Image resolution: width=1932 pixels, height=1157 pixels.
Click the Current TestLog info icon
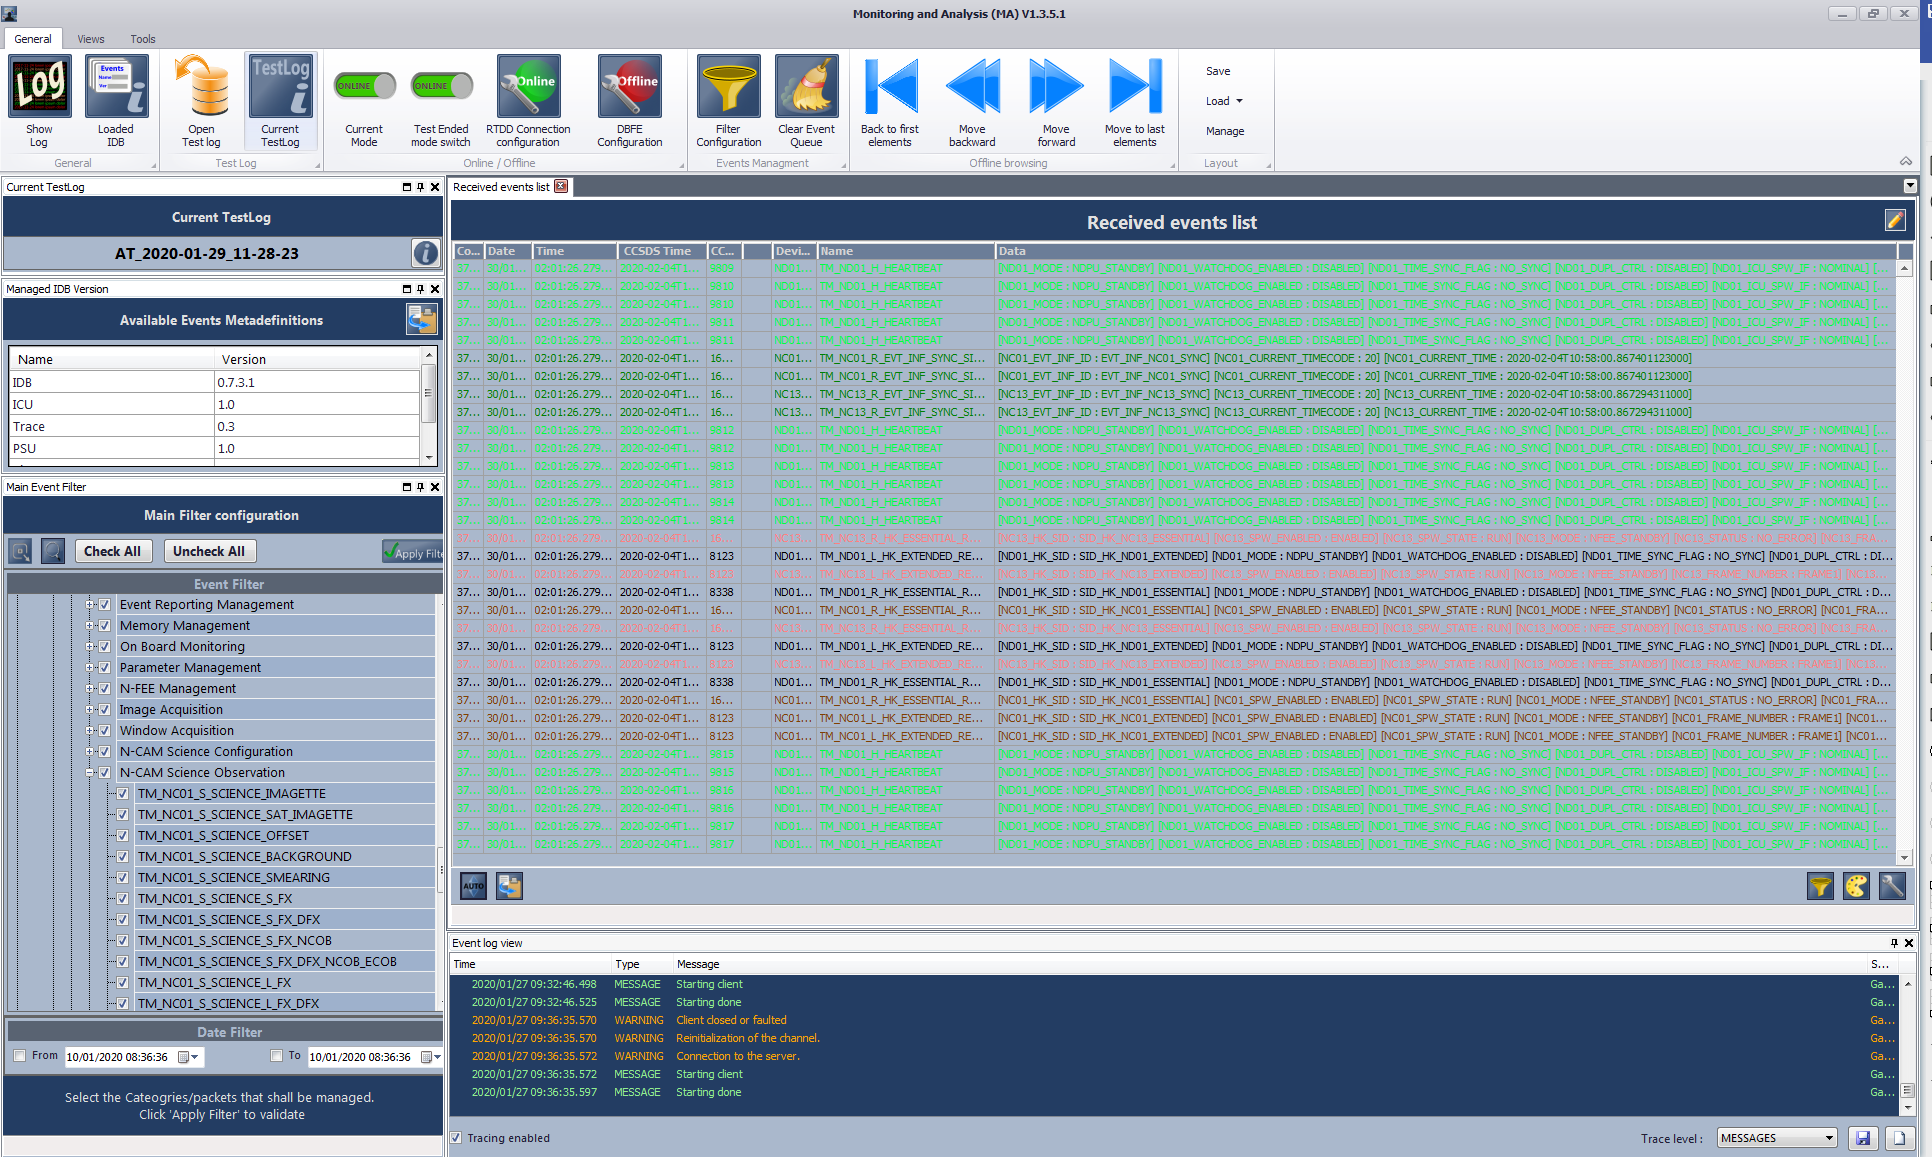click(x=425, y=253)
